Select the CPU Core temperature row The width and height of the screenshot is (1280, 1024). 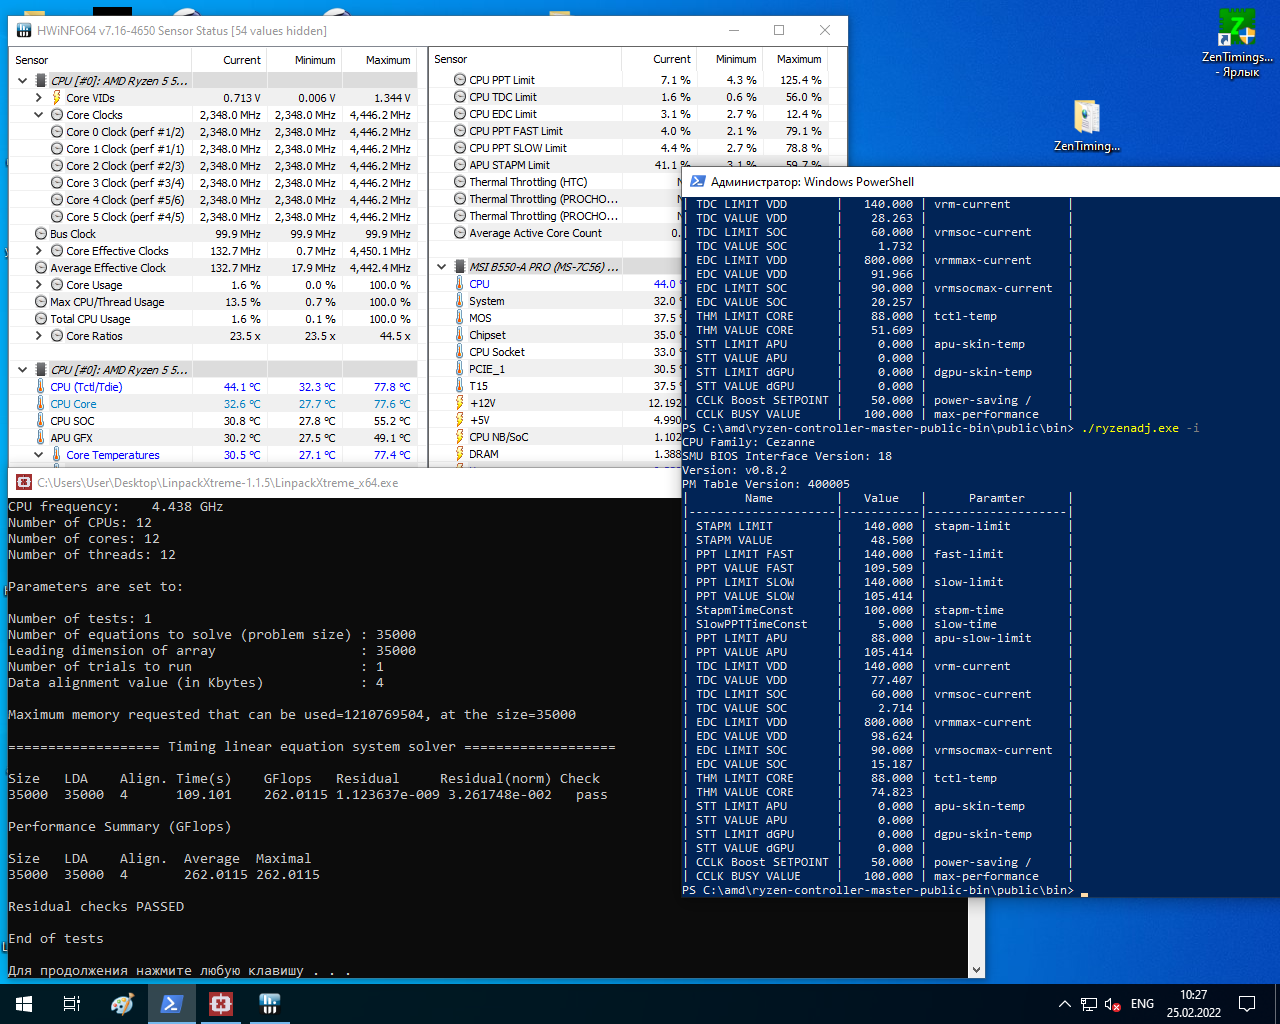212,404
